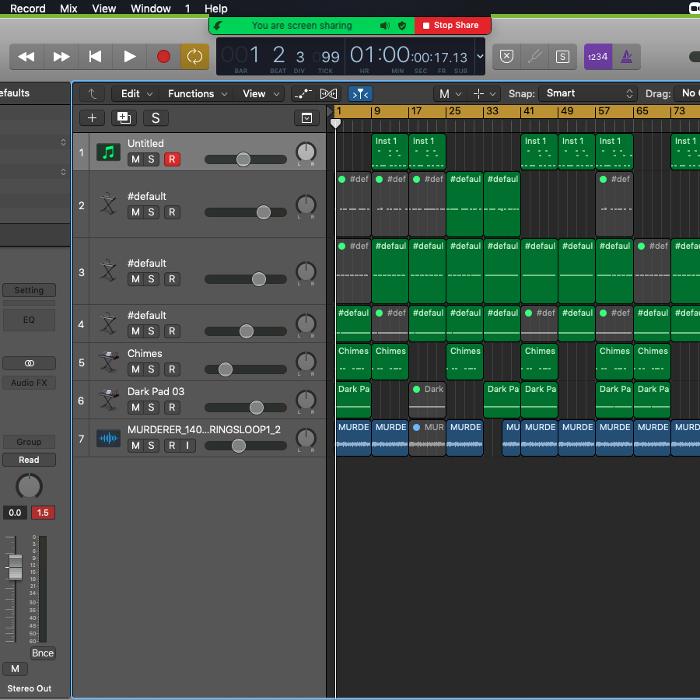Open the Window menu in menu bar

[x=150, y=8]
